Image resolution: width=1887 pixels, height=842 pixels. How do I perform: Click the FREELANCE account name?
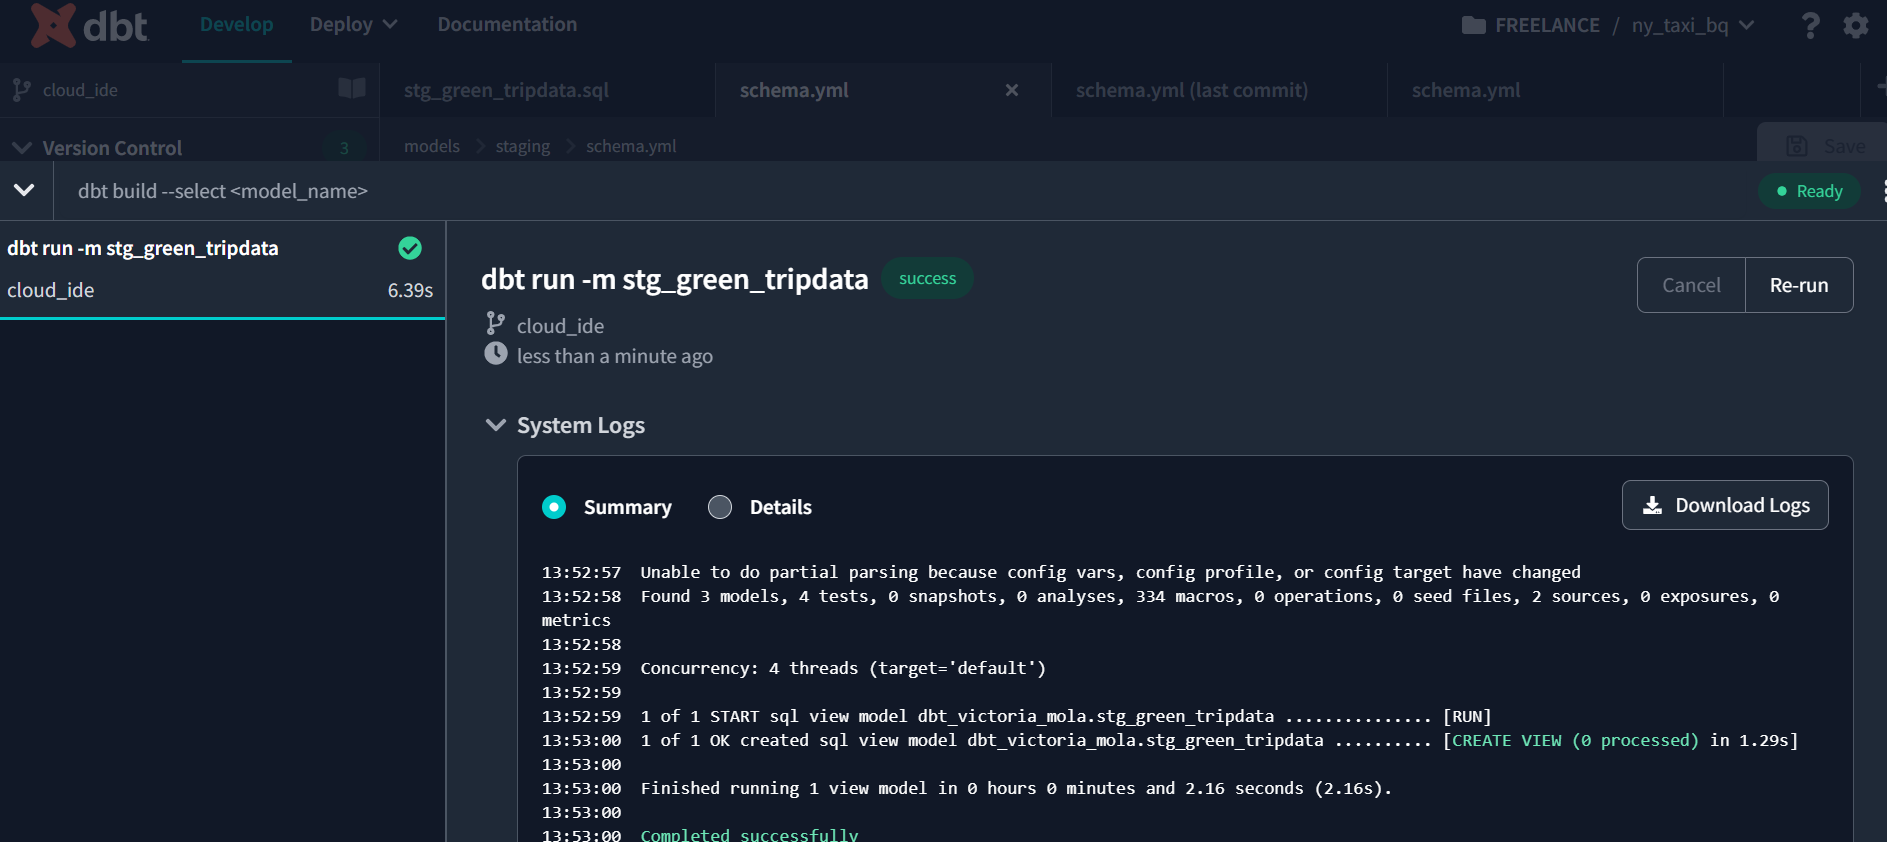click(x=1547, y=25)
